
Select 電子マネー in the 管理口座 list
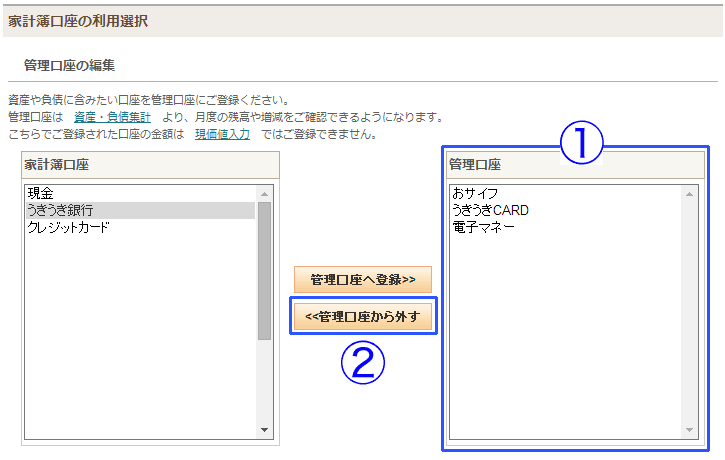565,227
